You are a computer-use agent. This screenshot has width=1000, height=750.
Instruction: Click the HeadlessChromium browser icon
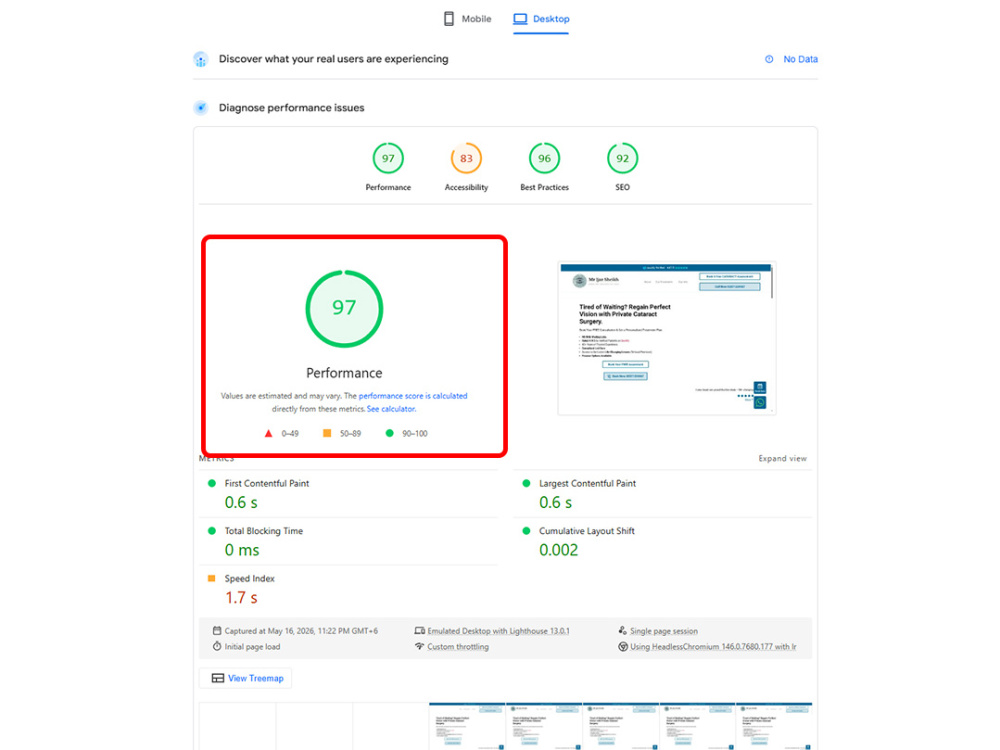(x=622, y=646)
